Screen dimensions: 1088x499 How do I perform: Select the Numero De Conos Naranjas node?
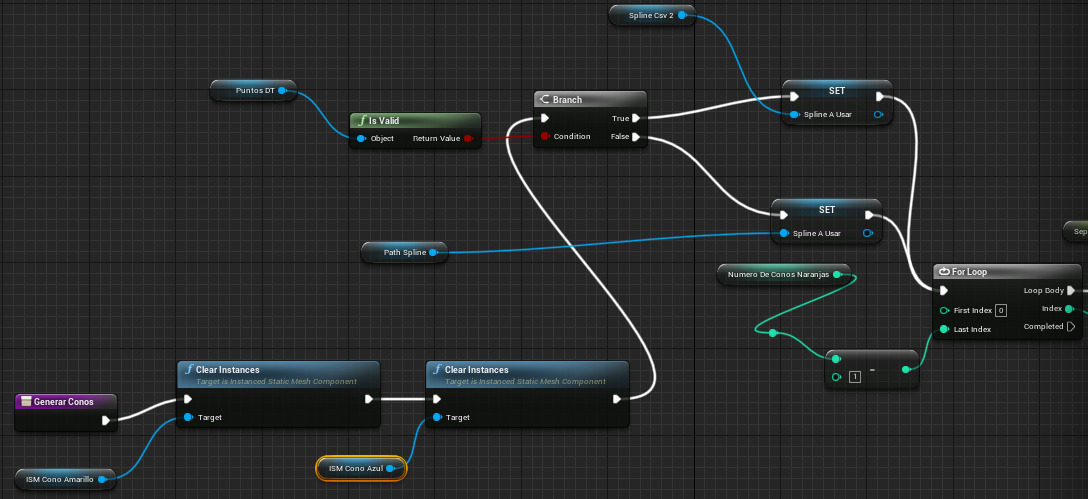(777, 273)
